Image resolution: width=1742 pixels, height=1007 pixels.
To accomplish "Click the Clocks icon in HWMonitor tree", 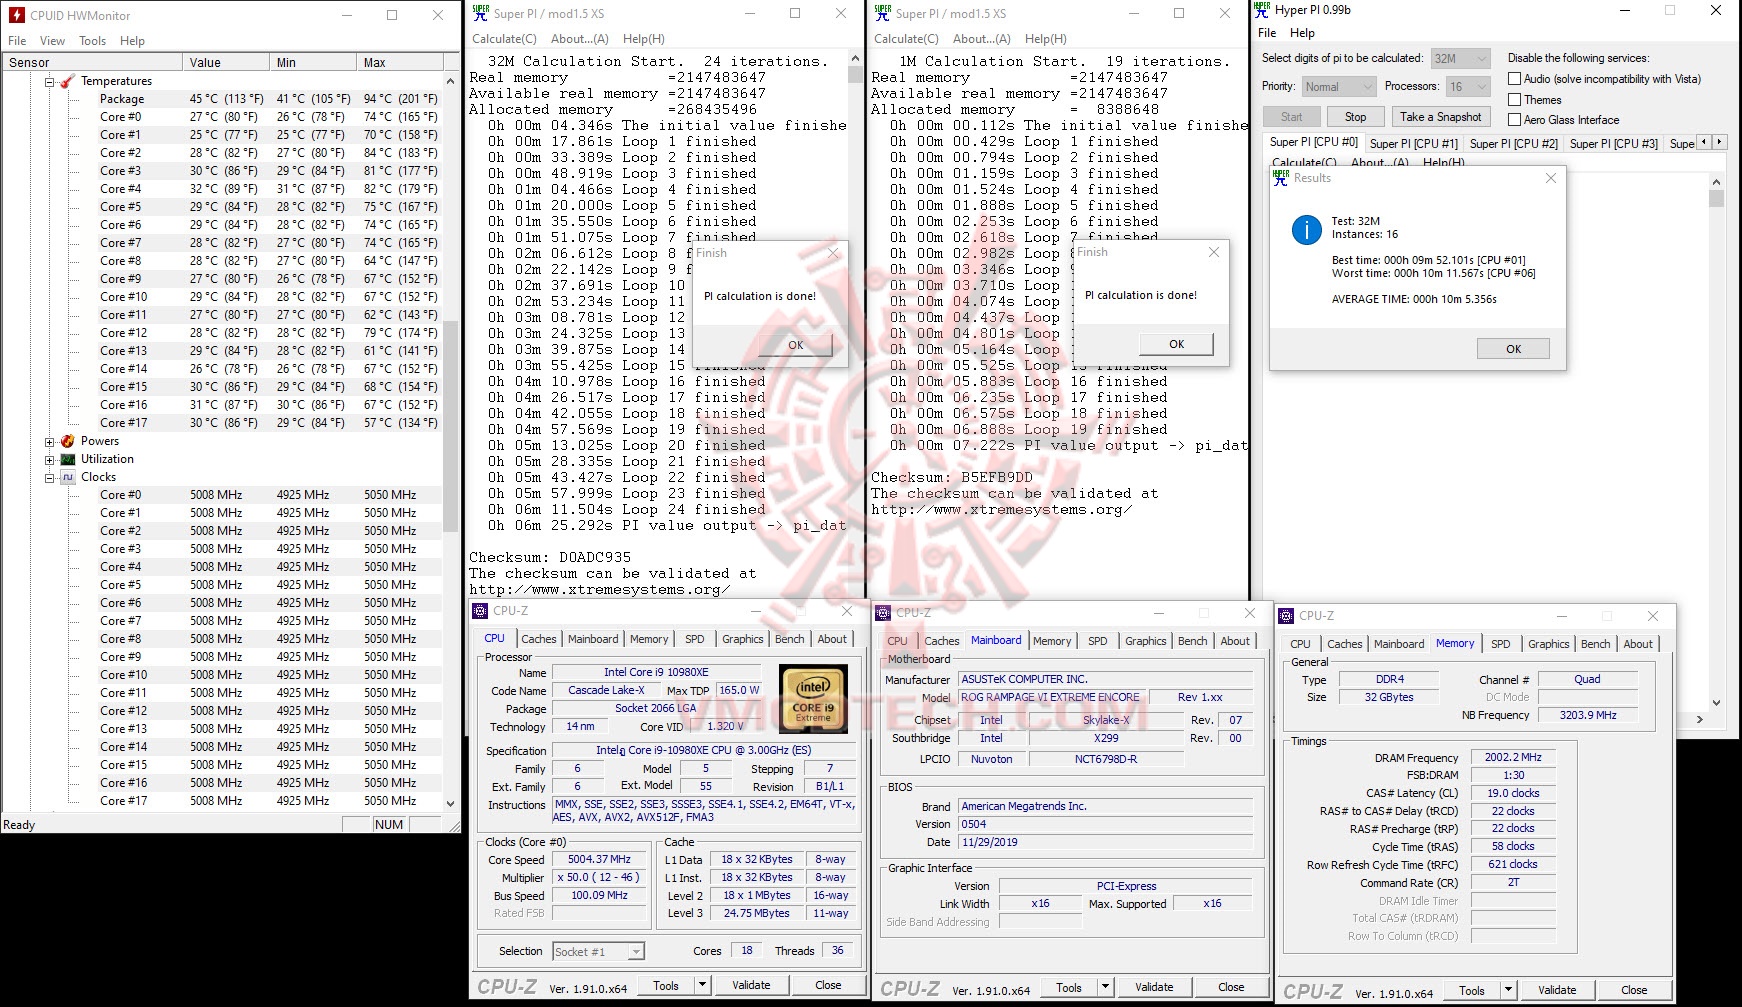I will [x=67, y=477].
